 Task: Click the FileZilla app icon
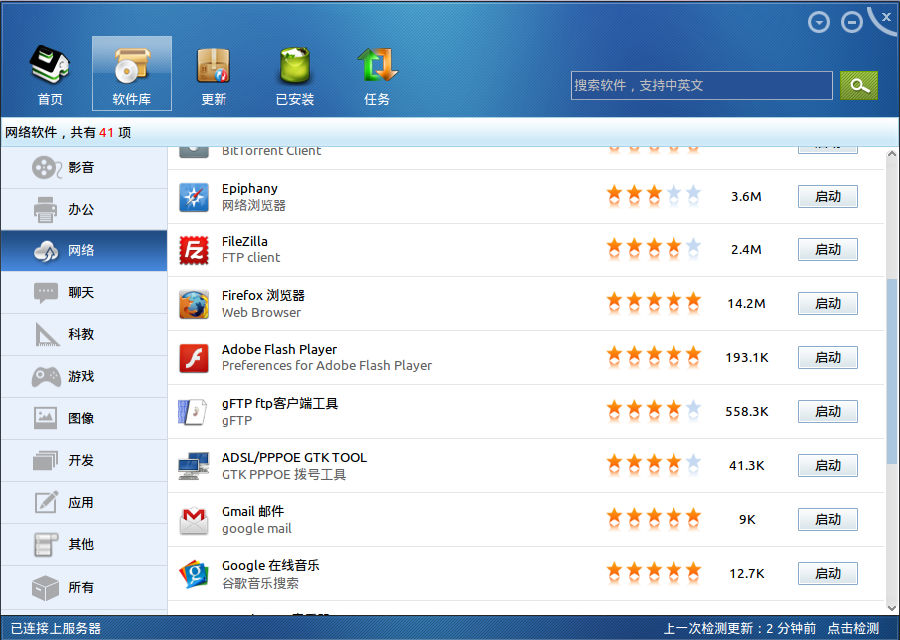(x=194, y=250)
